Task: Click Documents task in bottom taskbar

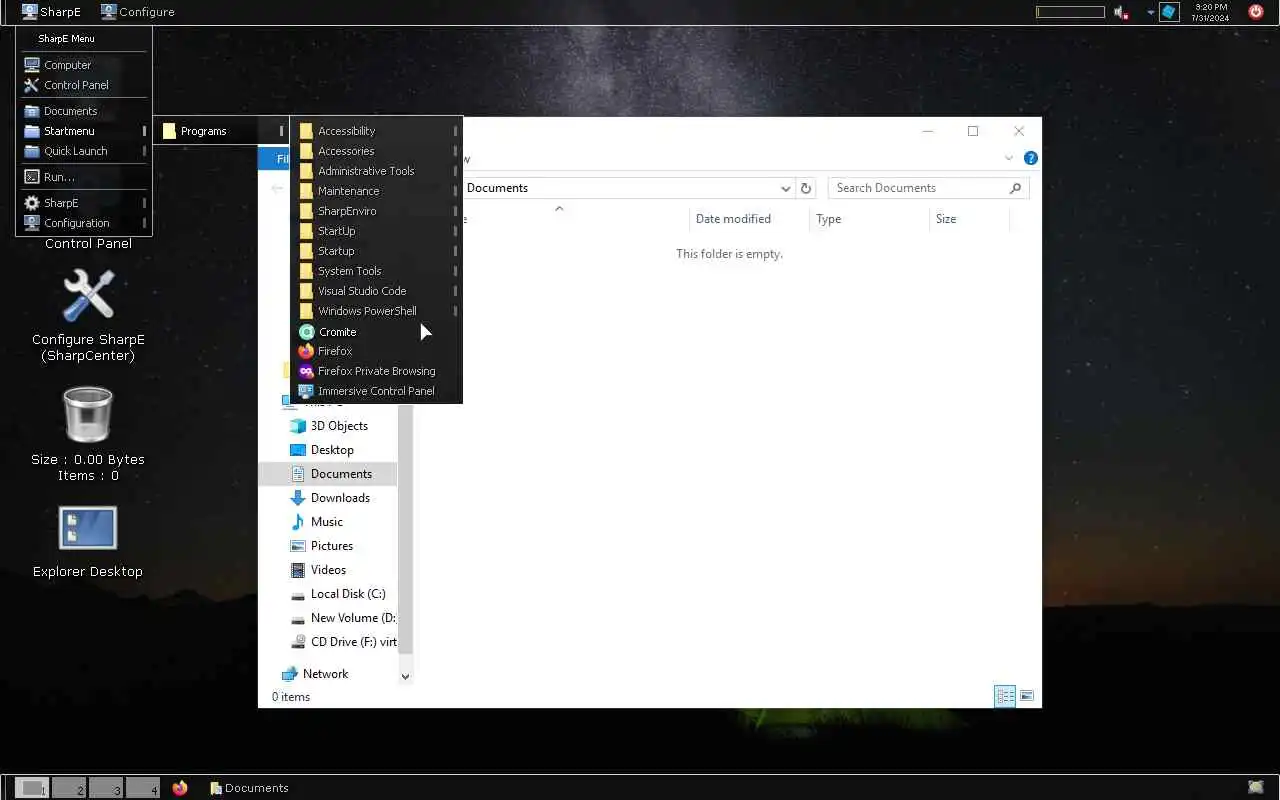Action: pos(250,788)
